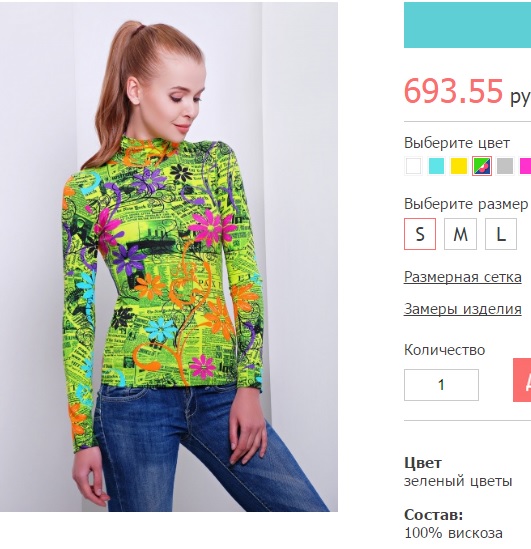Choose size M
Viewport: 531px width, 549px height.
pos(460,234)
